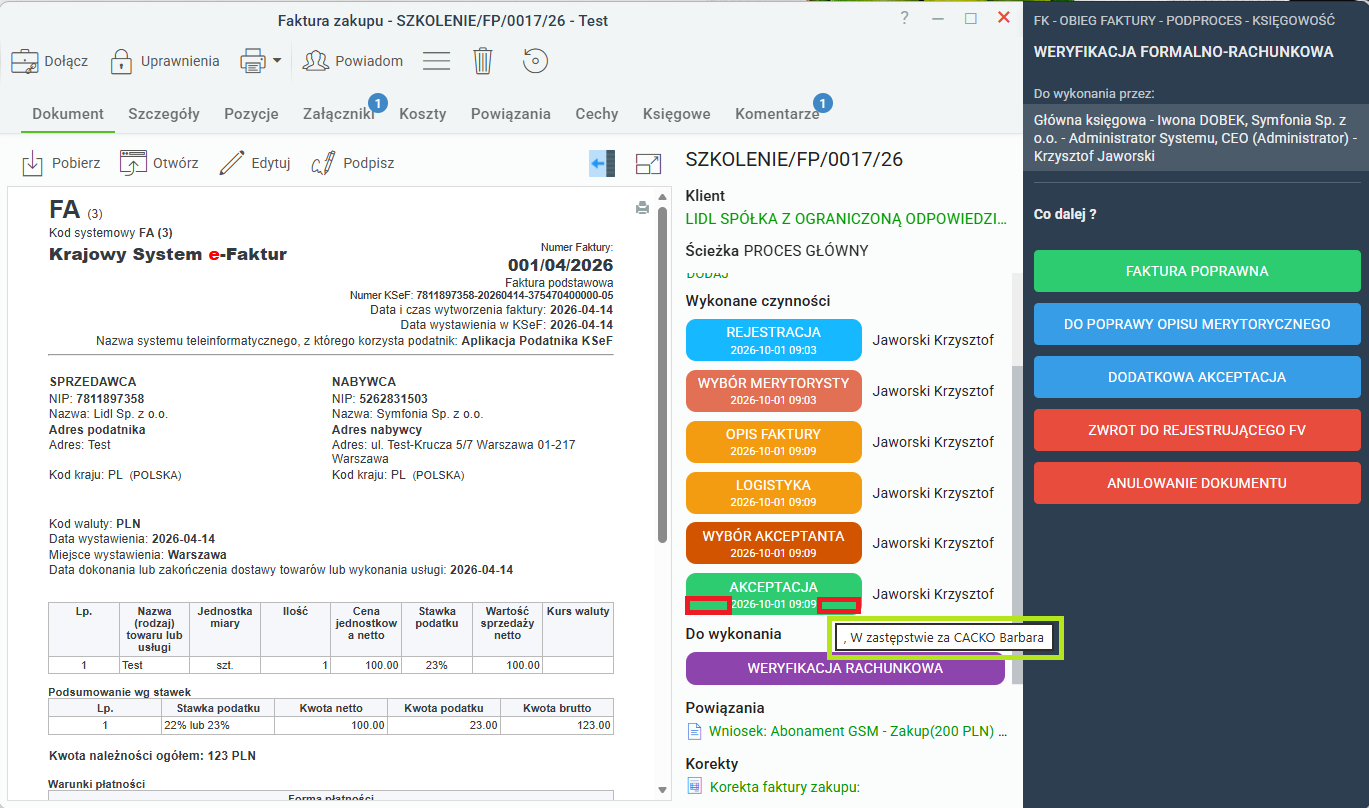Viewport: 1369px width, 808px height.
Task: Select the WYBÓR MERYTORYSTY activity block
Action: tap(774, 391)
